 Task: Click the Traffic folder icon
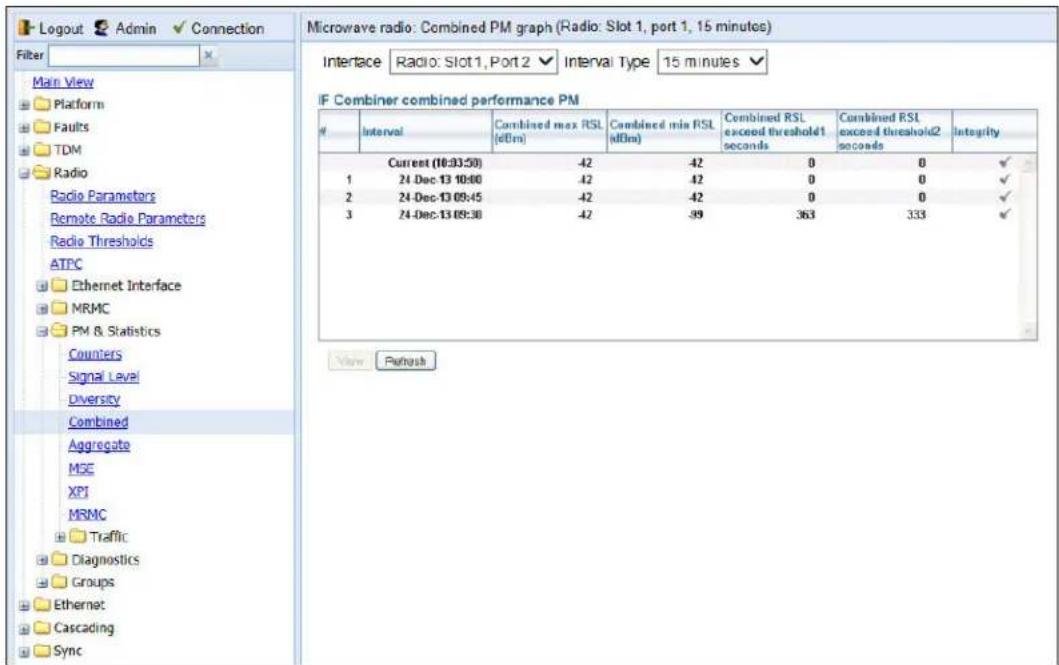(78, 537)
